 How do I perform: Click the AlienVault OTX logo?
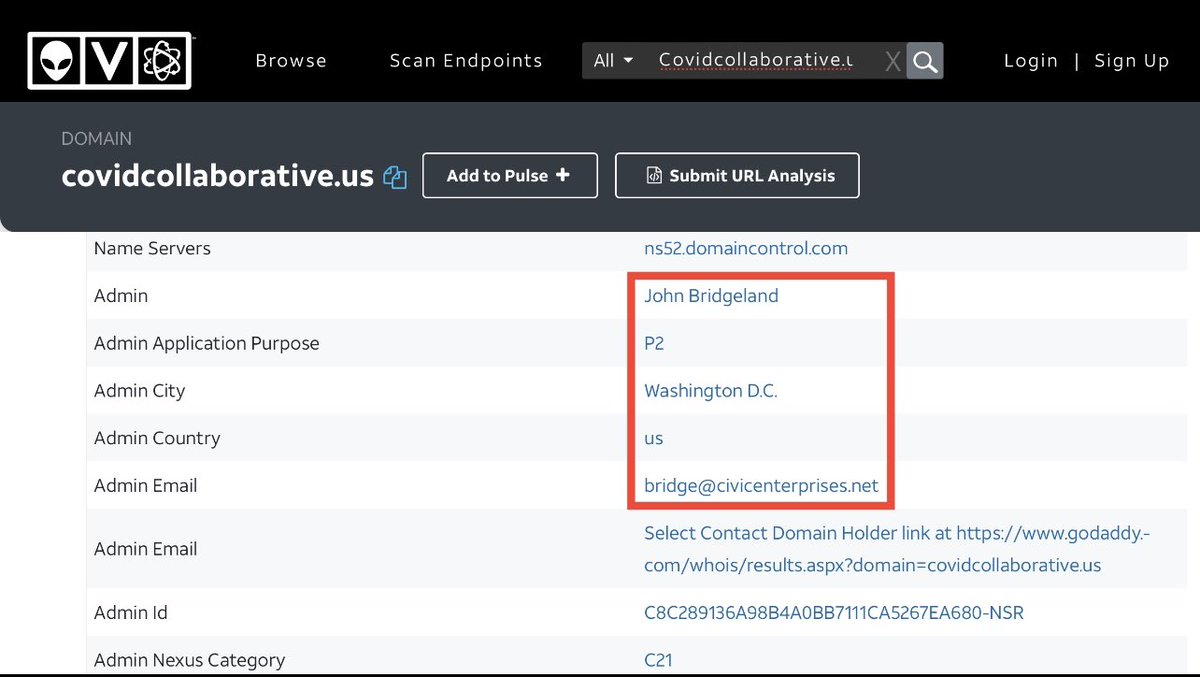110,61
